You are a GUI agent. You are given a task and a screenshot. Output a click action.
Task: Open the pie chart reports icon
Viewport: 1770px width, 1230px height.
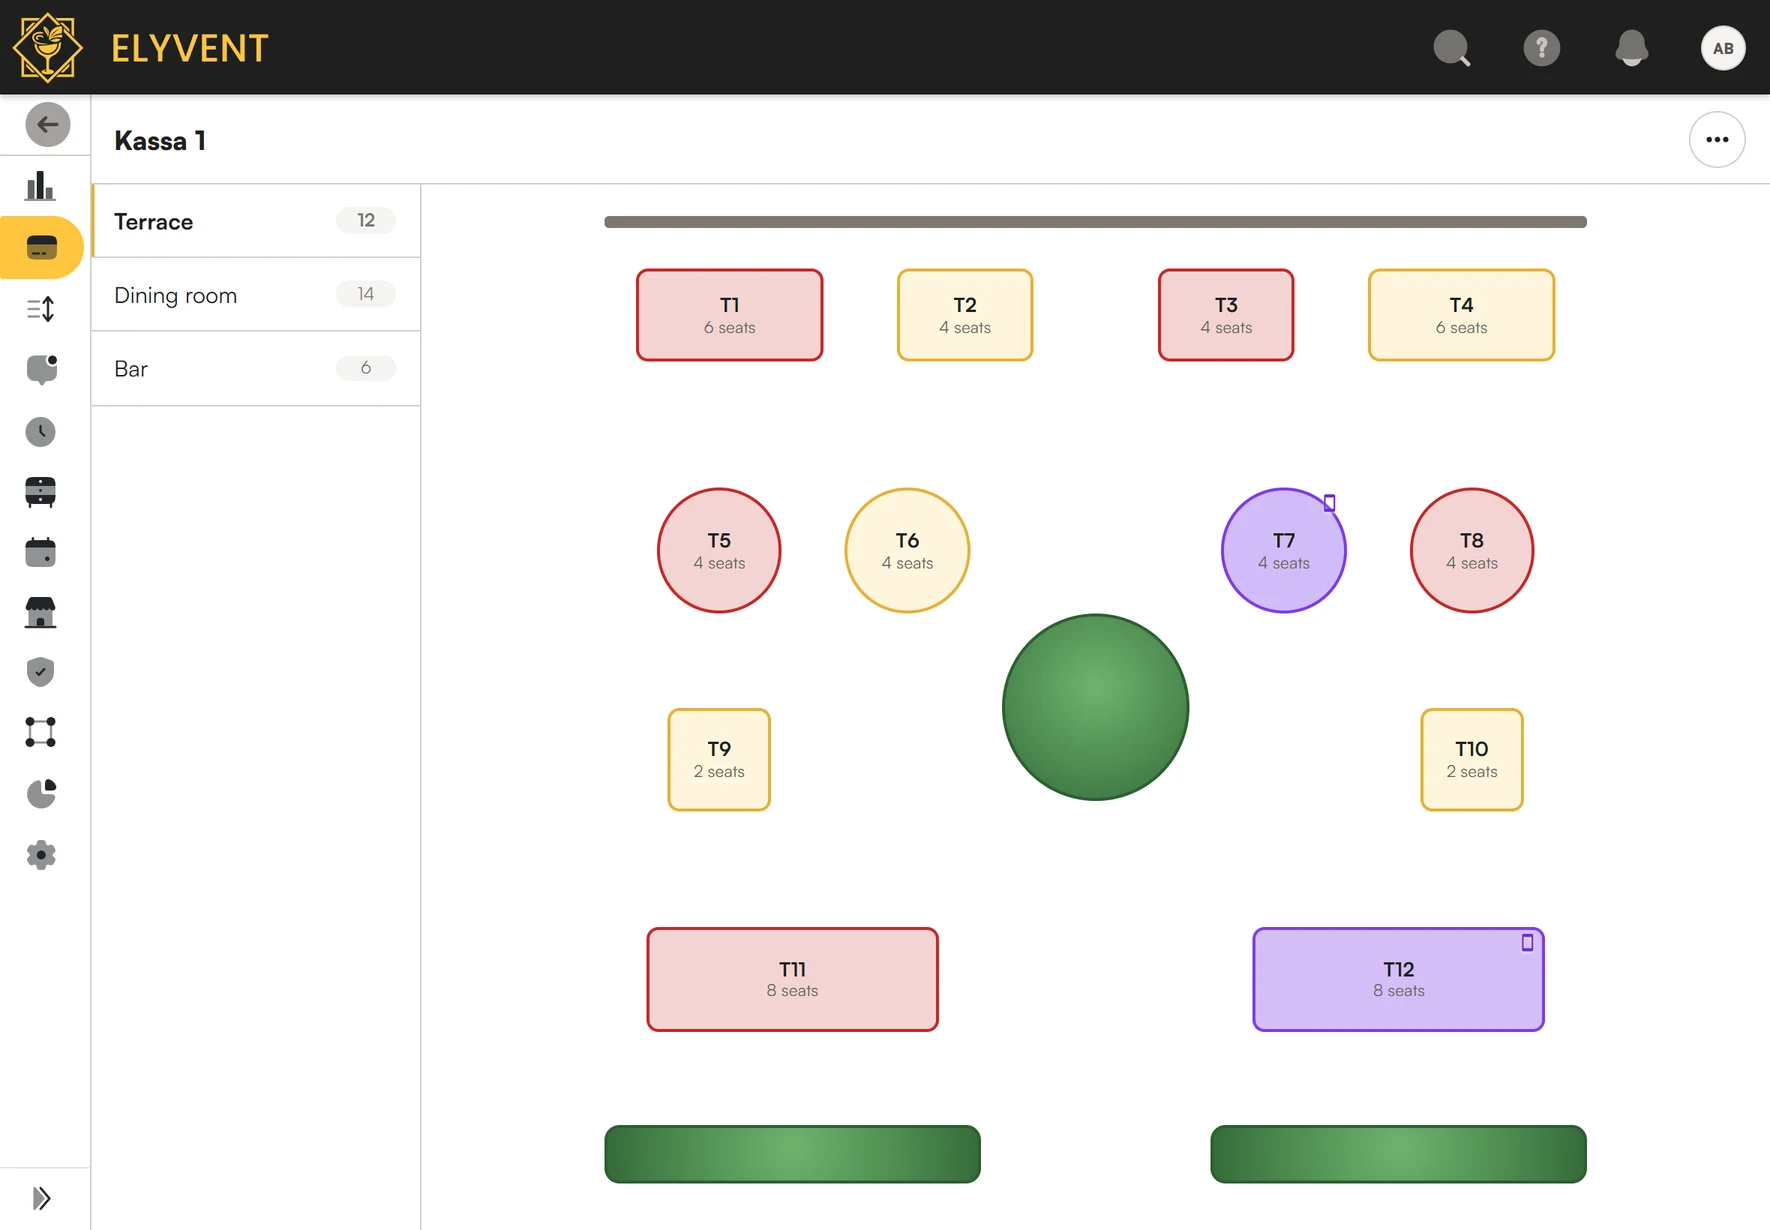coord(41,794)
